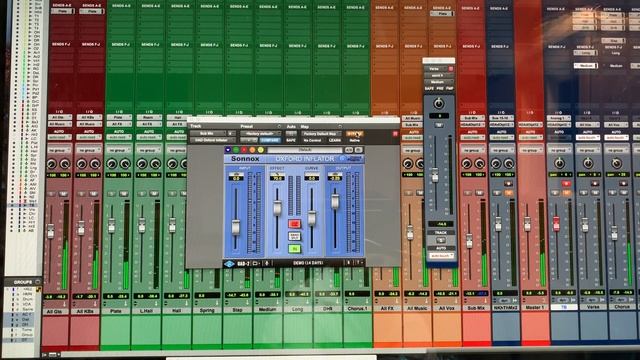640x360 pixels.
Task: Click the pan knob on the TB track
Action: tap(559, 164)
